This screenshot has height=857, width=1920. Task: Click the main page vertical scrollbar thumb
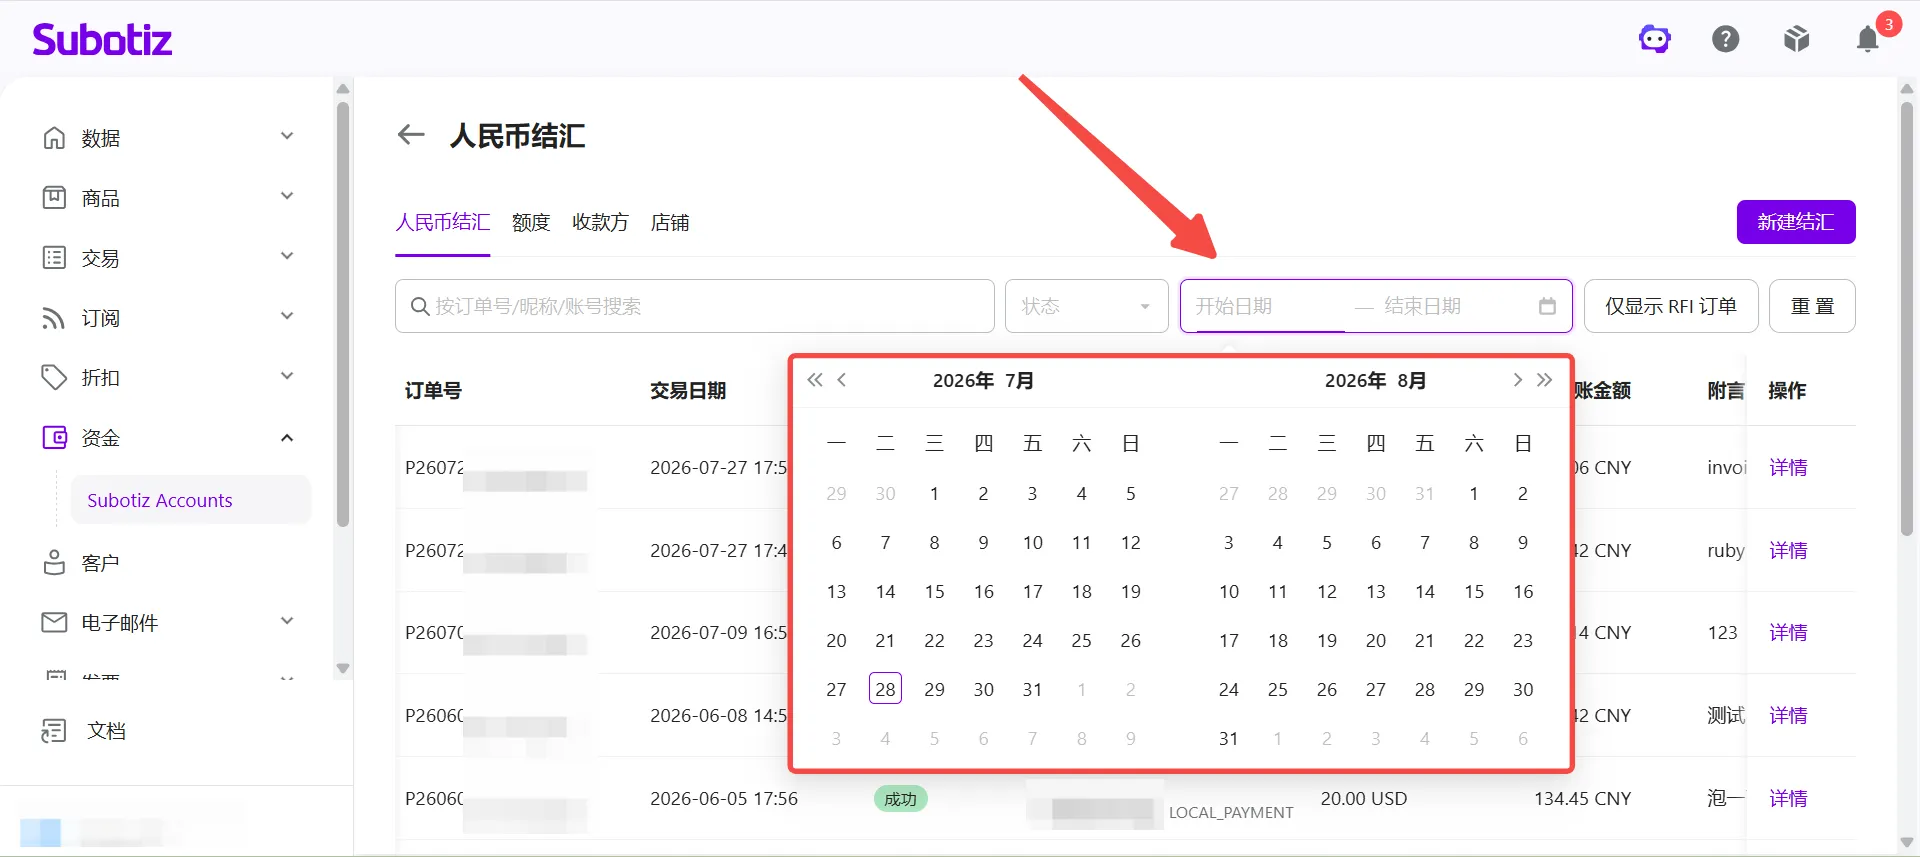pyautogui.click(x=1907, y=318)
